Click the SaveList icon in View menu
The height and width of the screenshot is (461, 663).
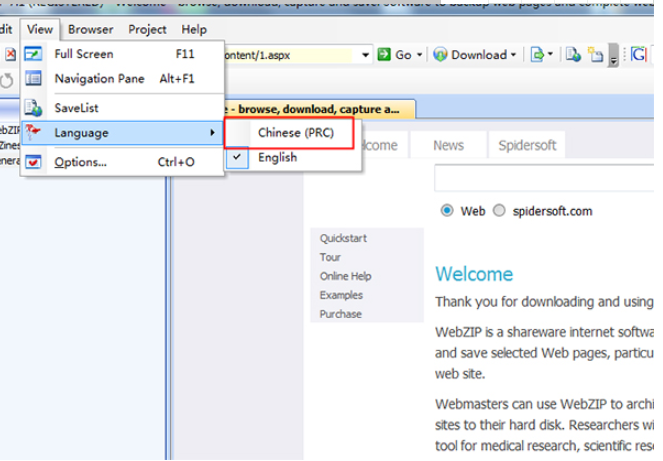(34, 108)
